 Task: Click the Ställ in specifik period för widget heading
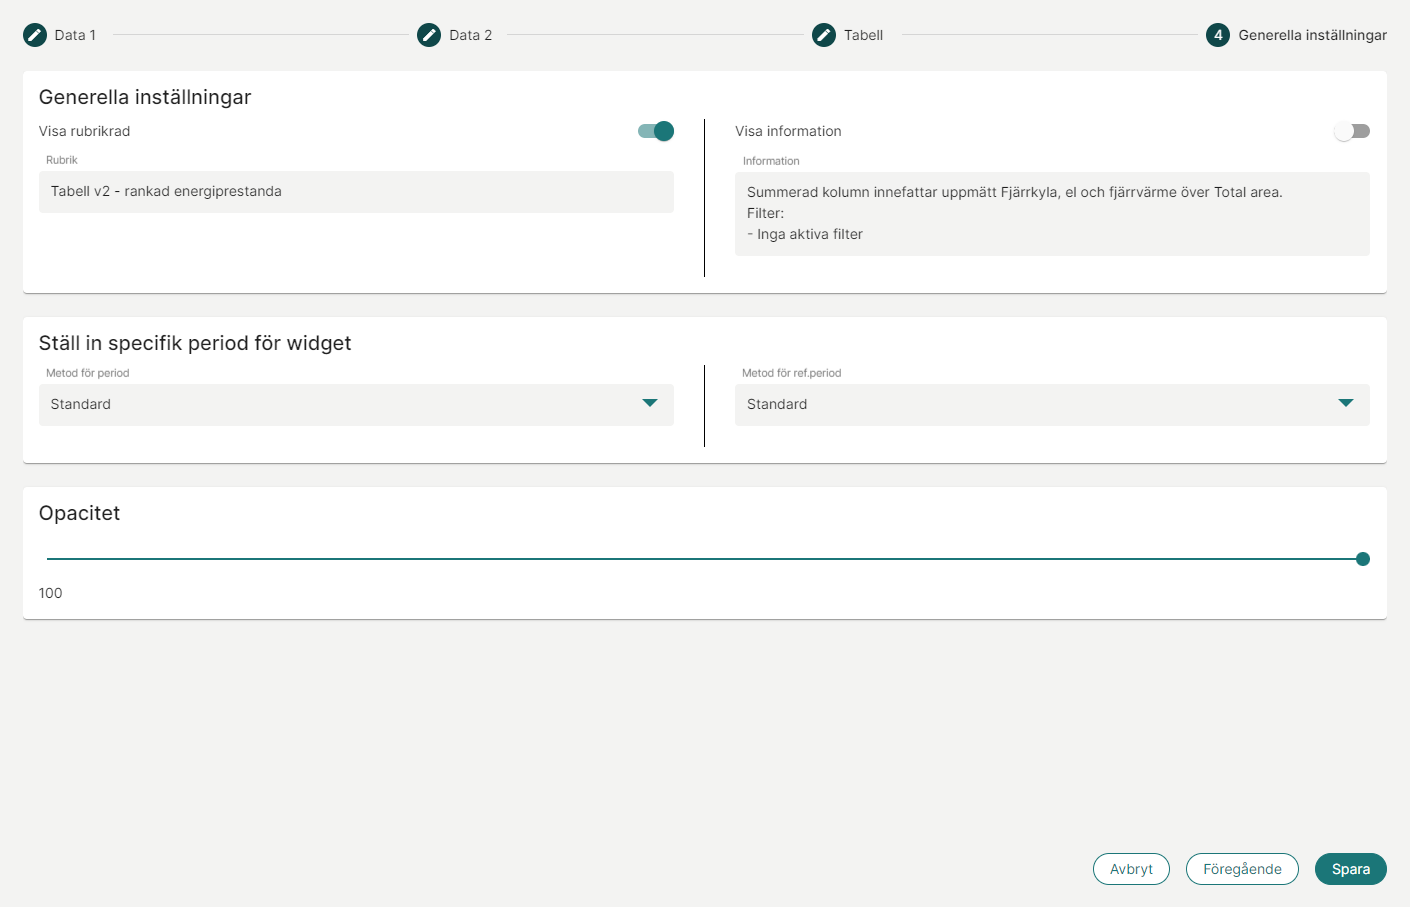click(x=195, y=343)
